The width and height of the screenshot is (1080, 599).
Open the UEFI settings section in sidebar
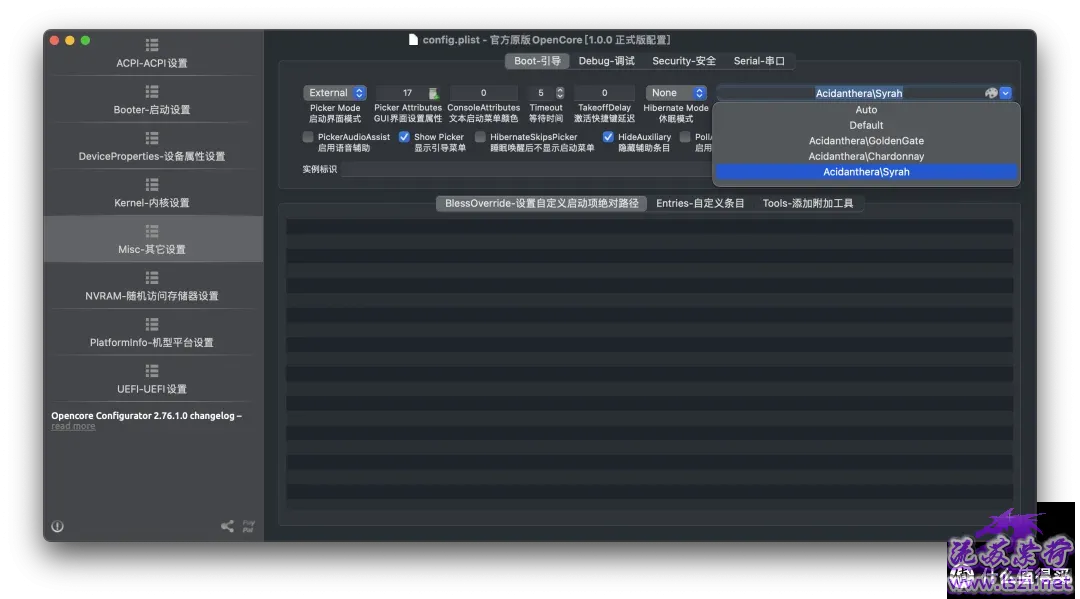152,380
